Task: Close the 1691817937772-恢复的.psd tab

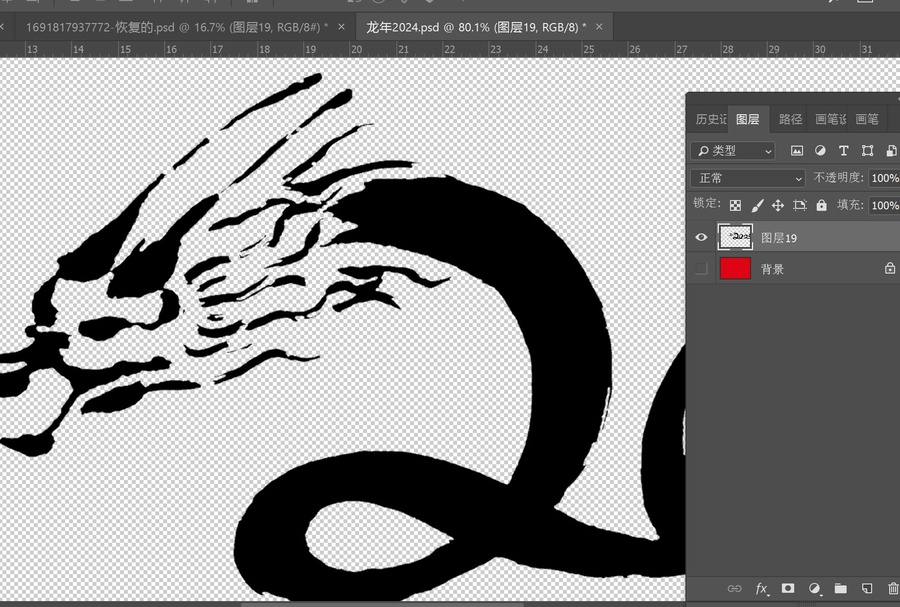Action: (x=342, y=26)
